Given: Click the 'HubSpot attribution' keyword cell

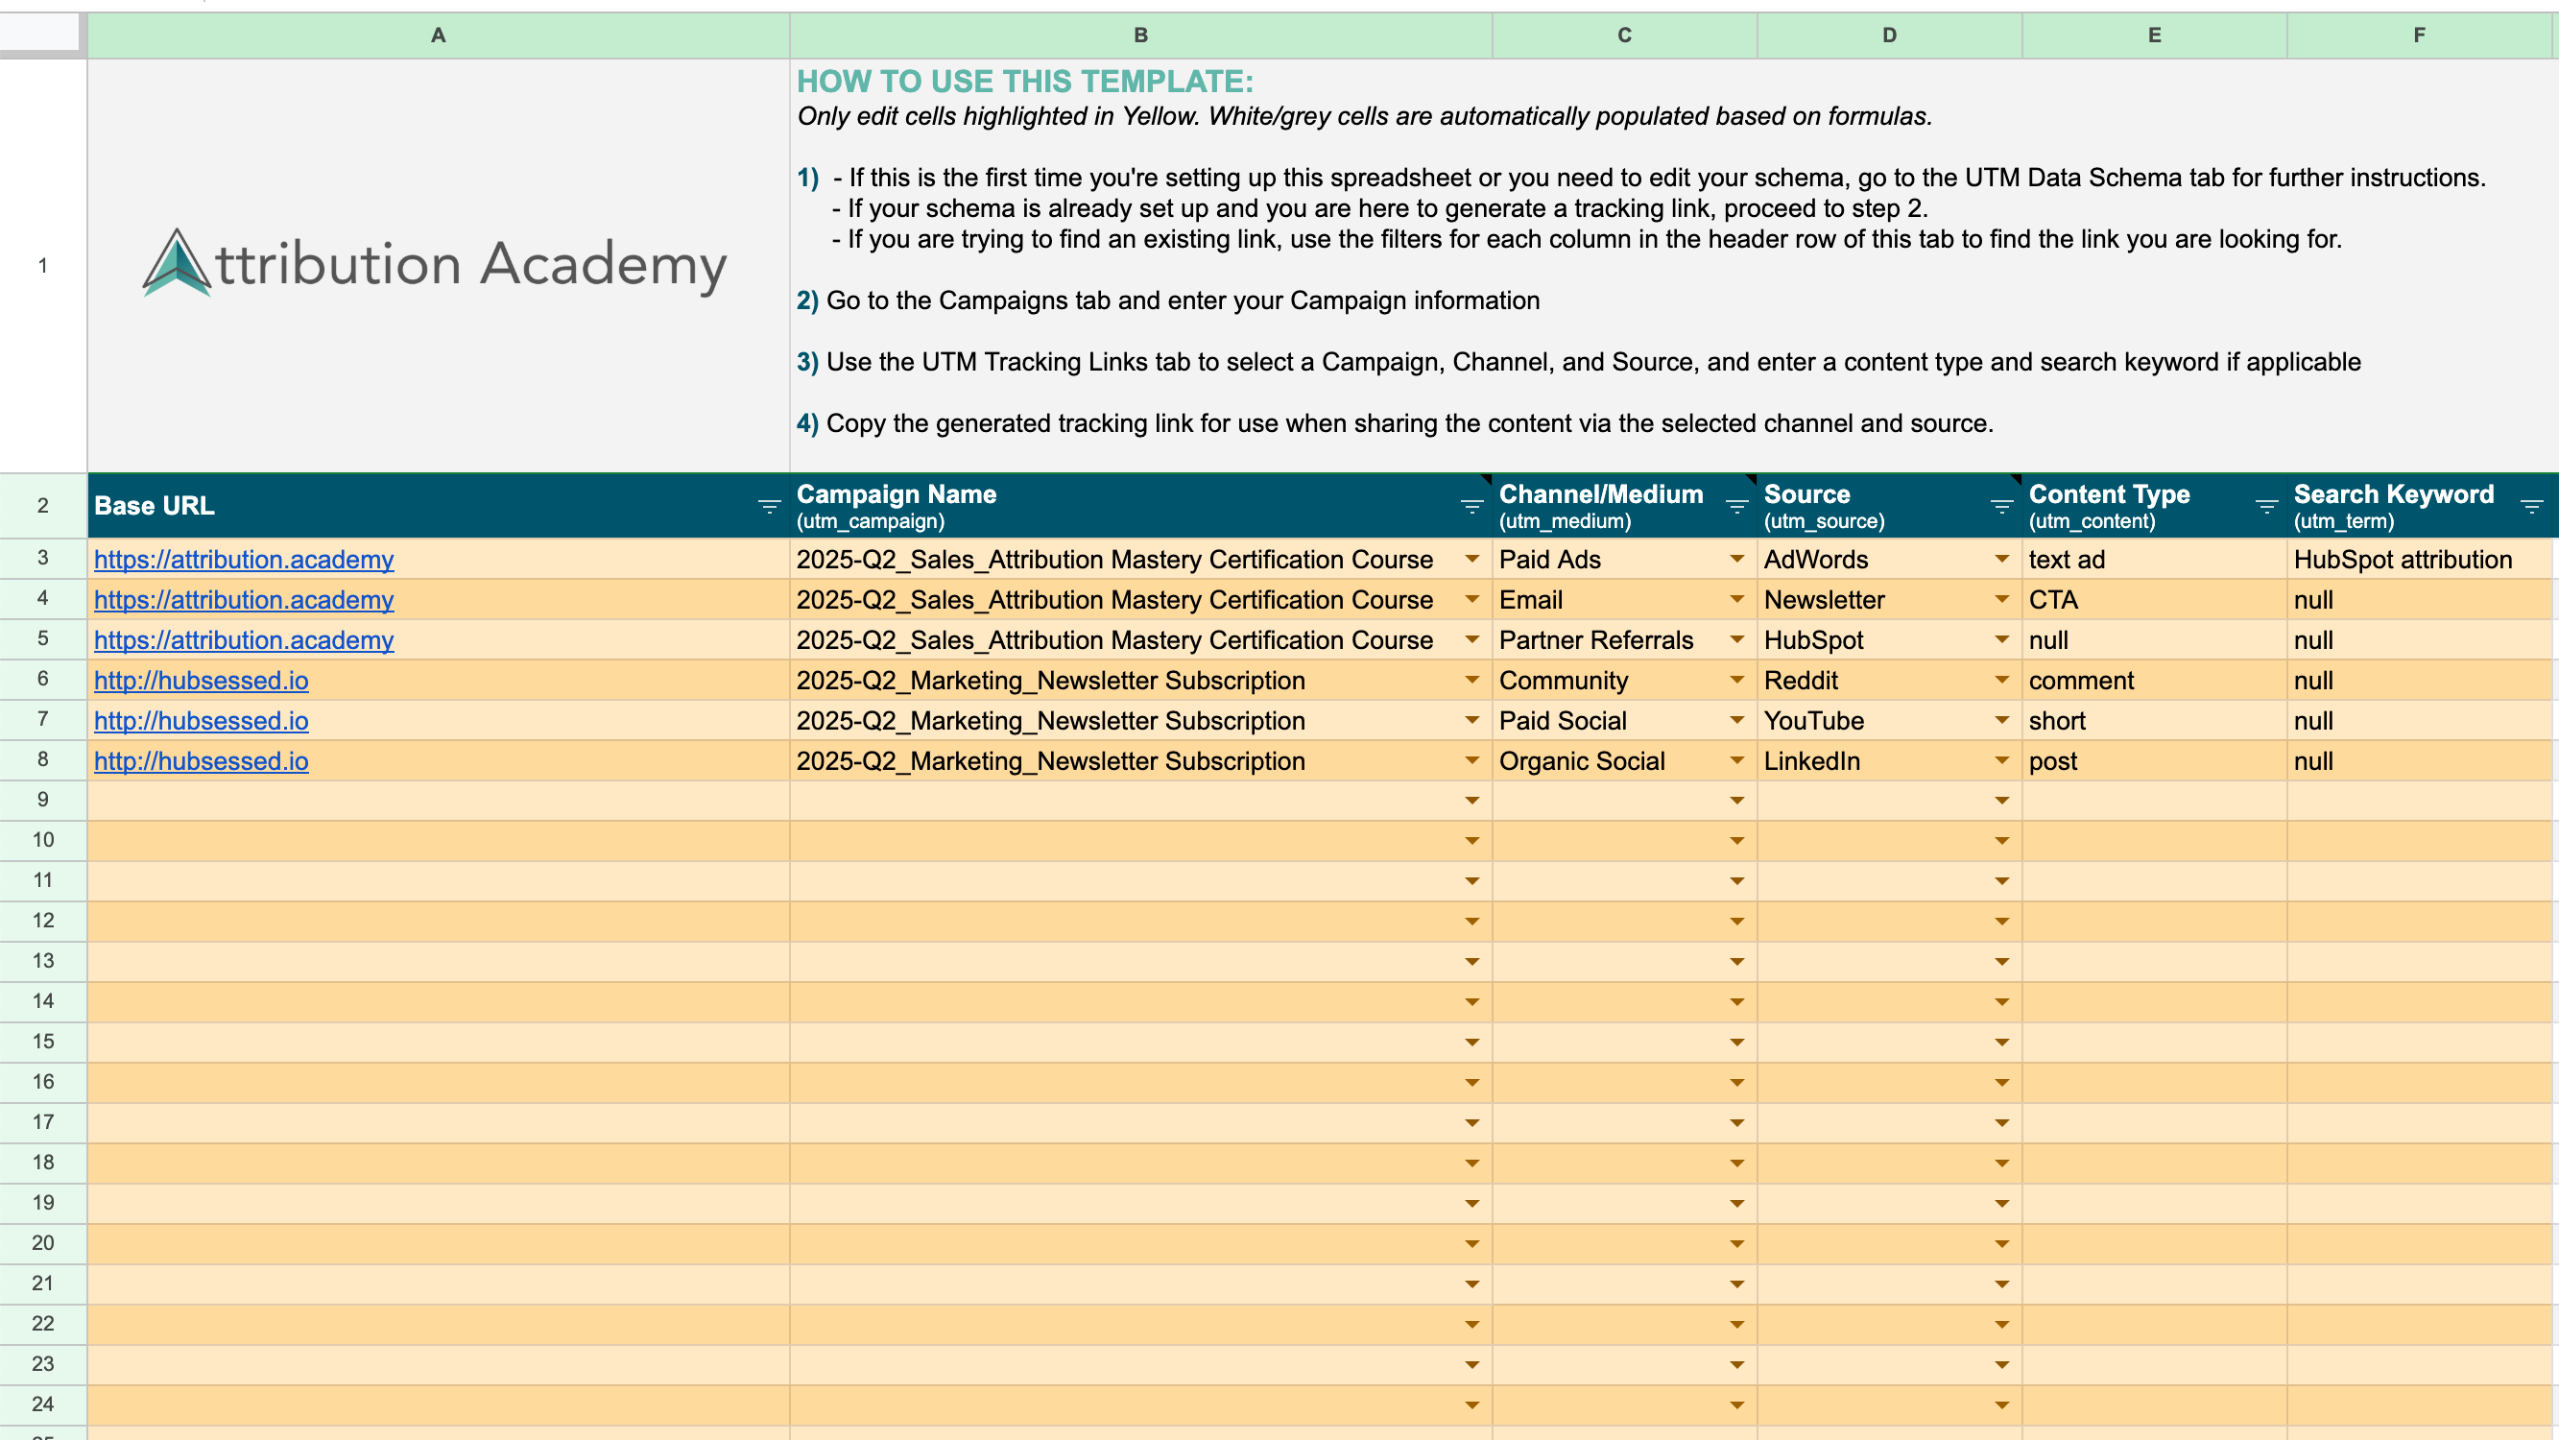Looking at the screenshot, I should pyautogui.click(x=2402, y=560).
